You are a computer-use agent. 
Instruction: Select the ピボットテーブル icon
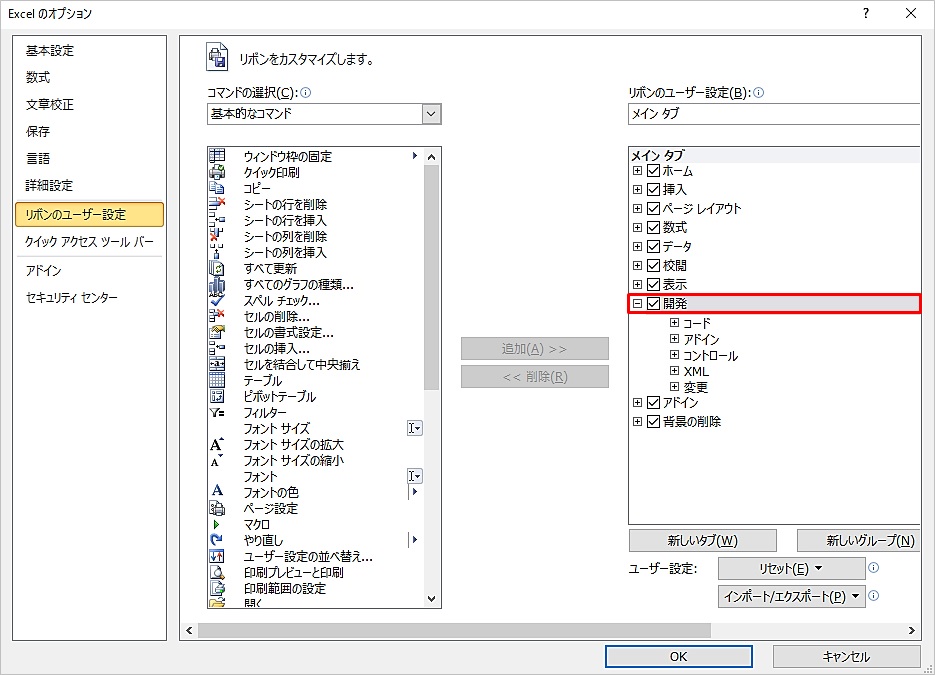click(217, 396)
